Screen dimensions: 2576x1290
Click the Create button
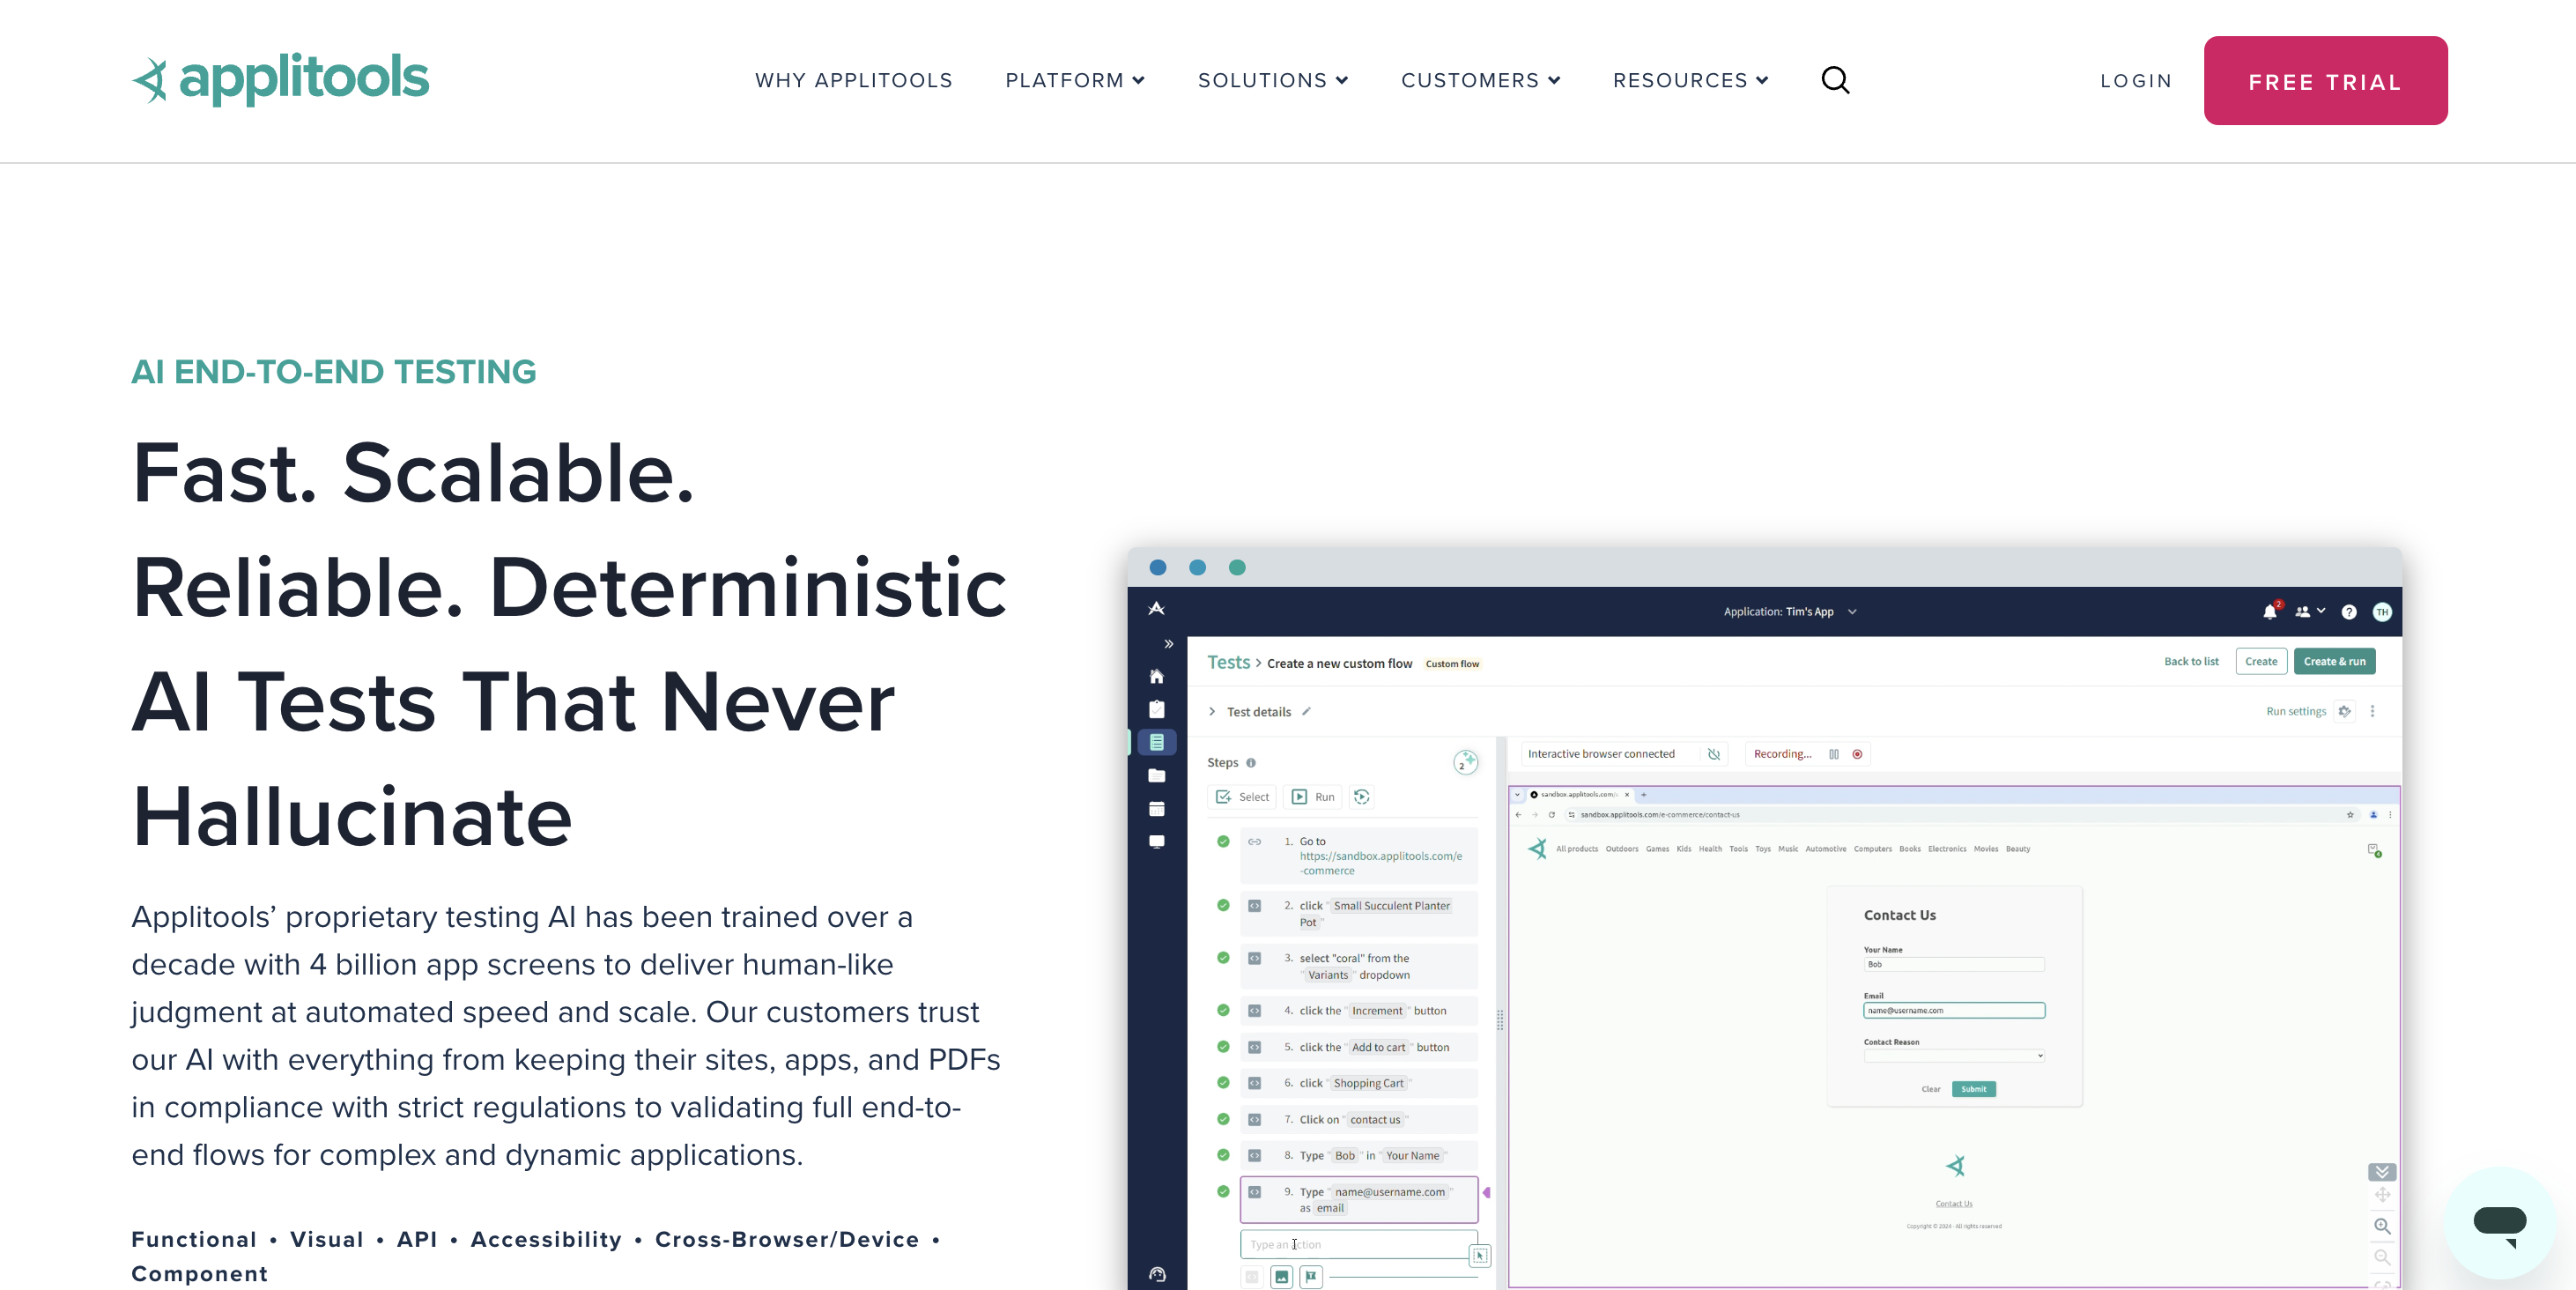tap(2260, 661)
